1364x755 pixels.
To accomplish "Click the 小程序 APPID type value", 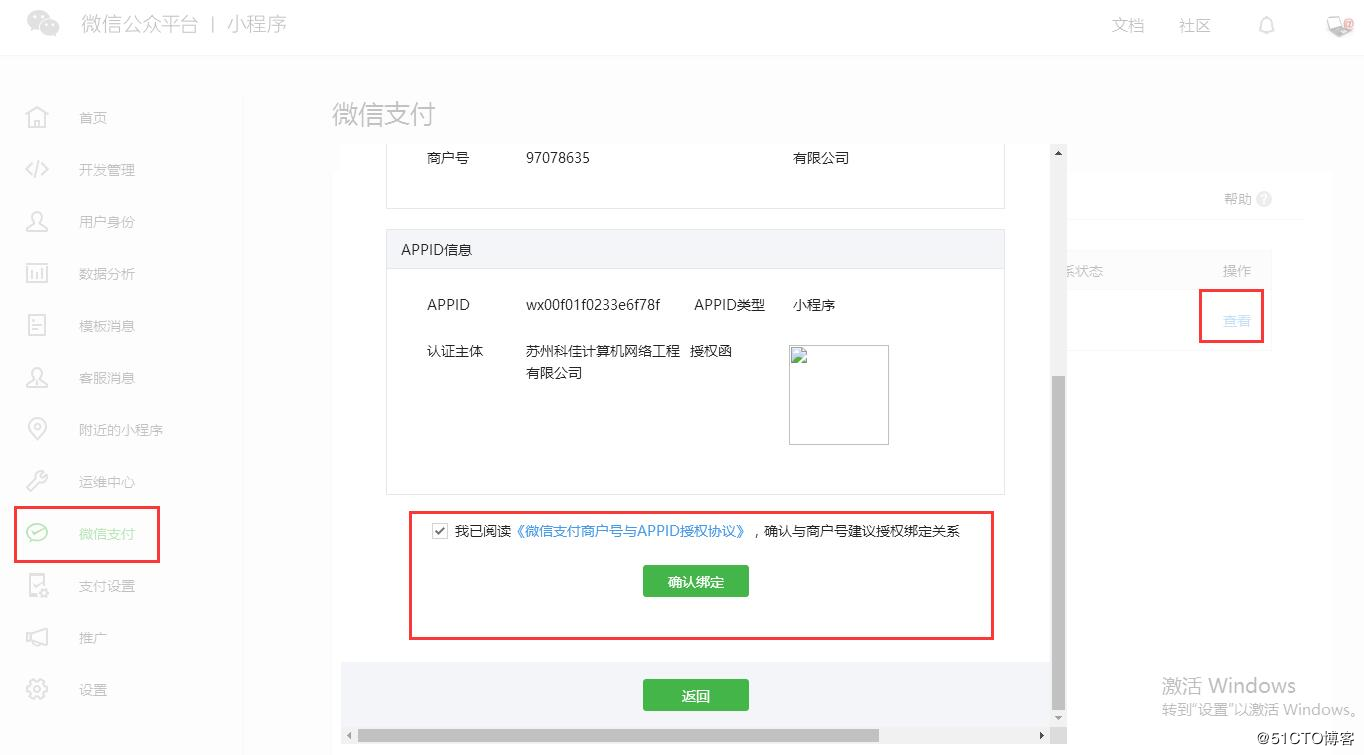I will (x=814, y=305).
